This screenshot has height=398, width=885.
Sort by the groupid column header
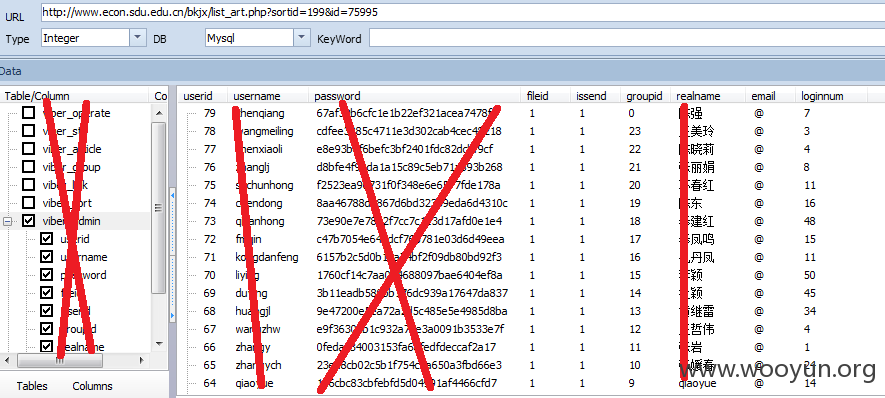pyautogui.click(x=646, y=96)
